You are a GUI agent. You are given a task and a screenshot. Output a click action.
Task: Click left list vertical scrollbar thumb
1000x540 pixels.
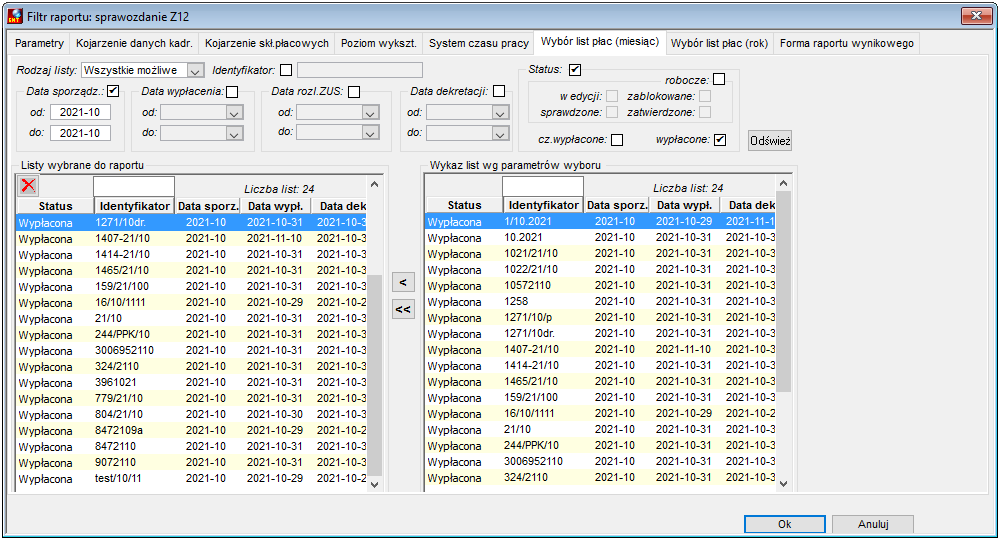tap(374, 376)
